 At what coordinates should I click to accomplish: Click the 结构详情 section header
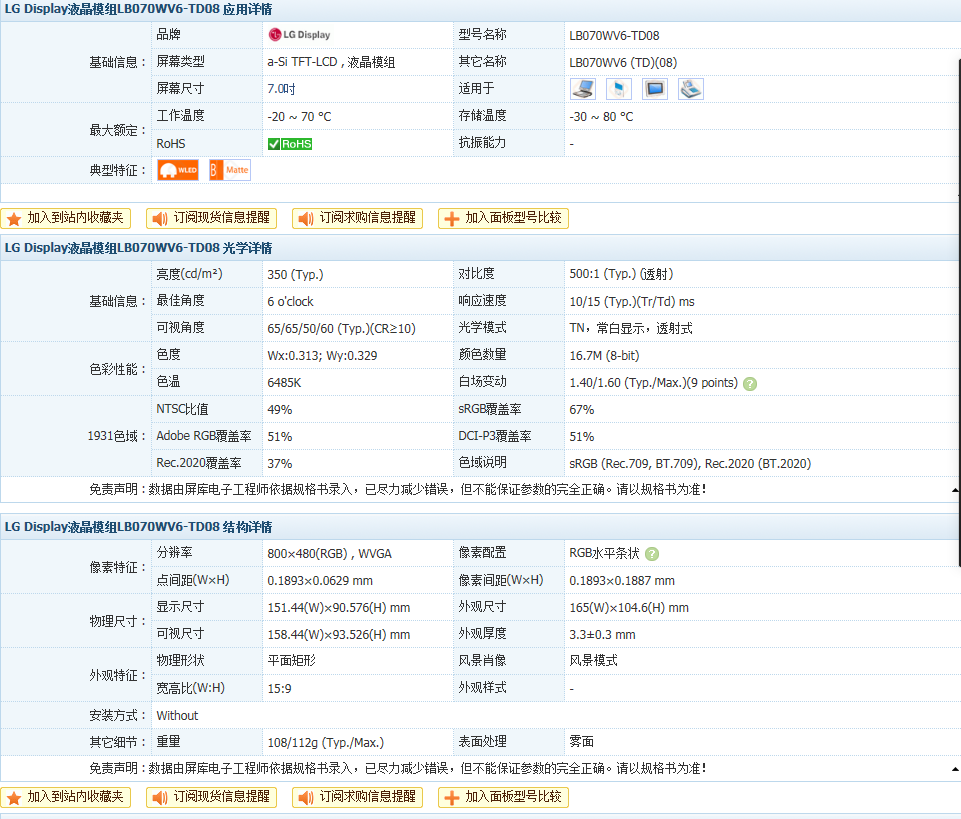coord(480,527)
